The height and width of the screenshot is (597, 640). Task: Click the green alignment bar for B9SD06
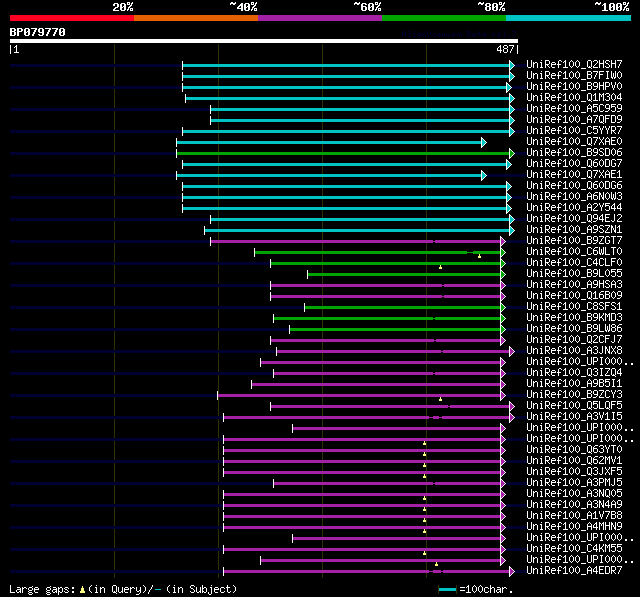tap(343, 153)
